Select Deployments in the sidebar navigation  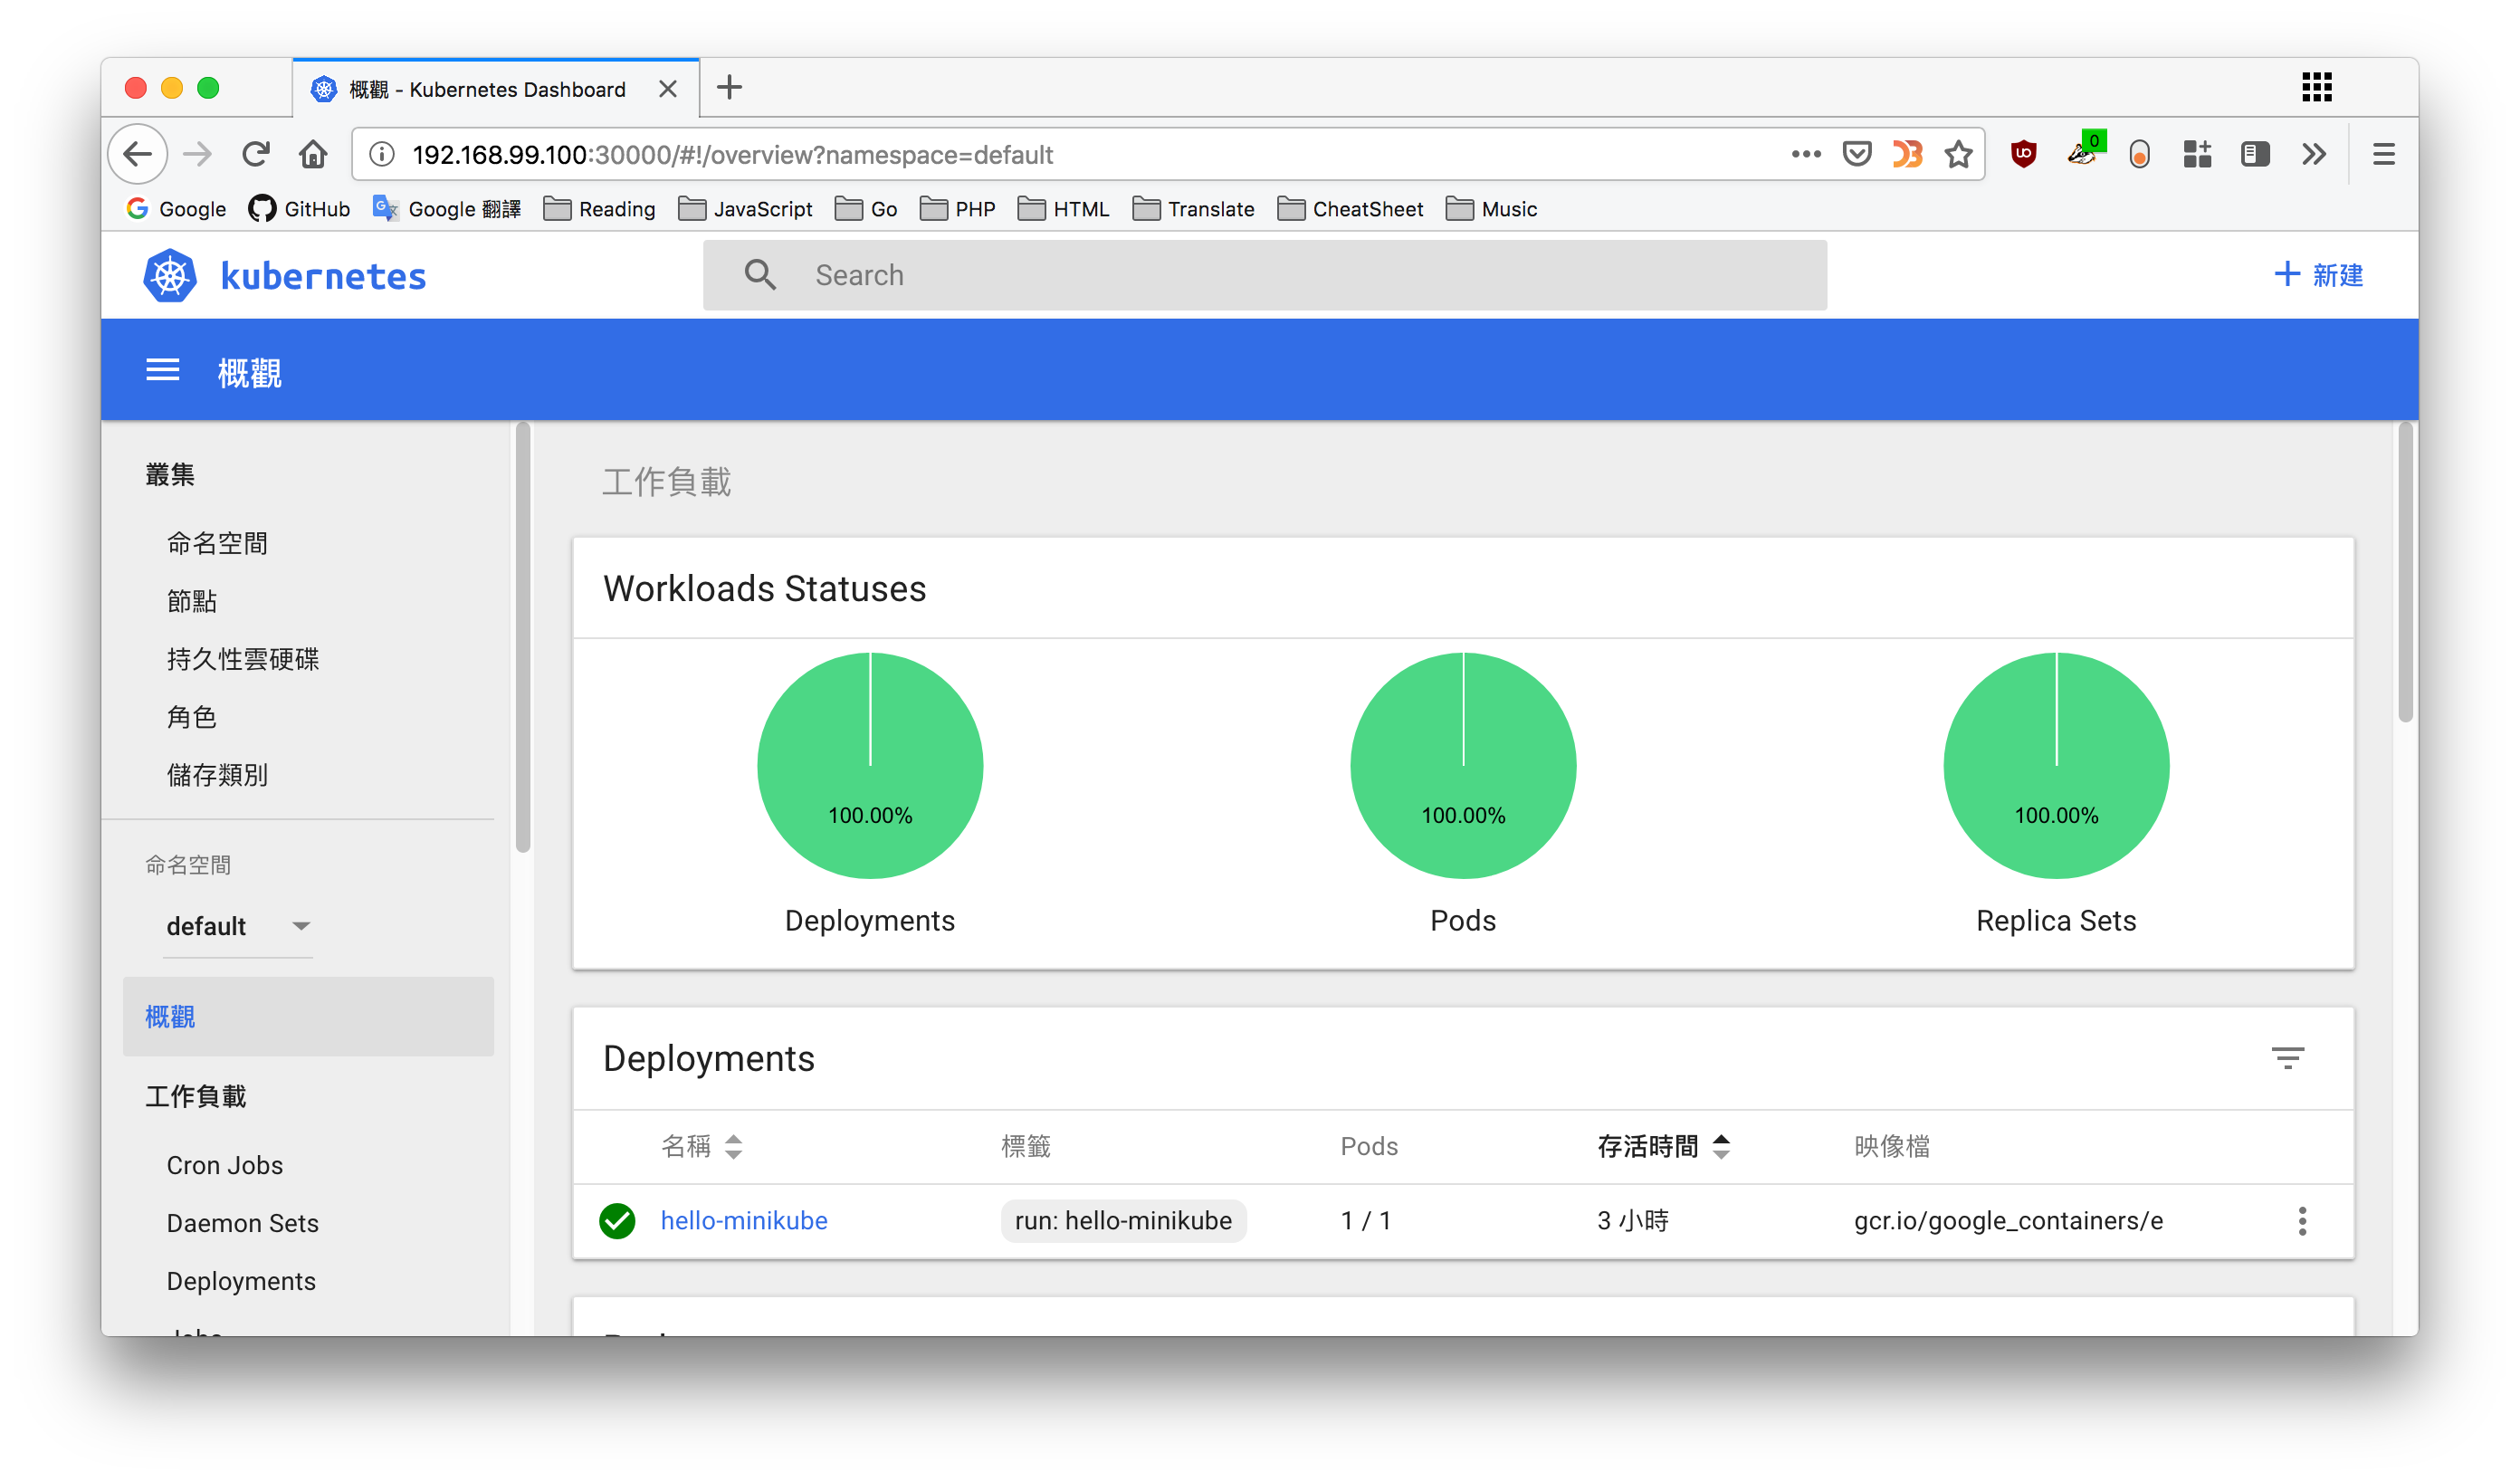click(x=241, y=1281)
